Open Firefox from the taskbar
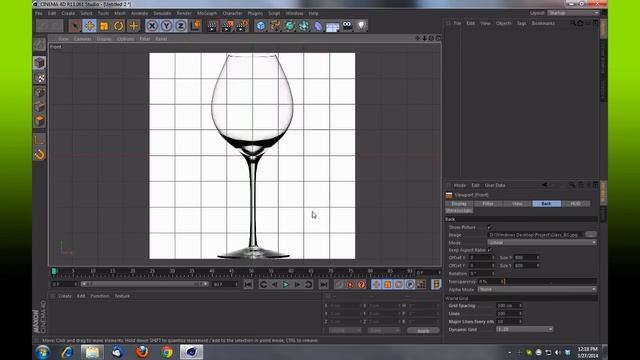This screenshot has height=360, width=640. pyautogui.click(x=142, y=351)
